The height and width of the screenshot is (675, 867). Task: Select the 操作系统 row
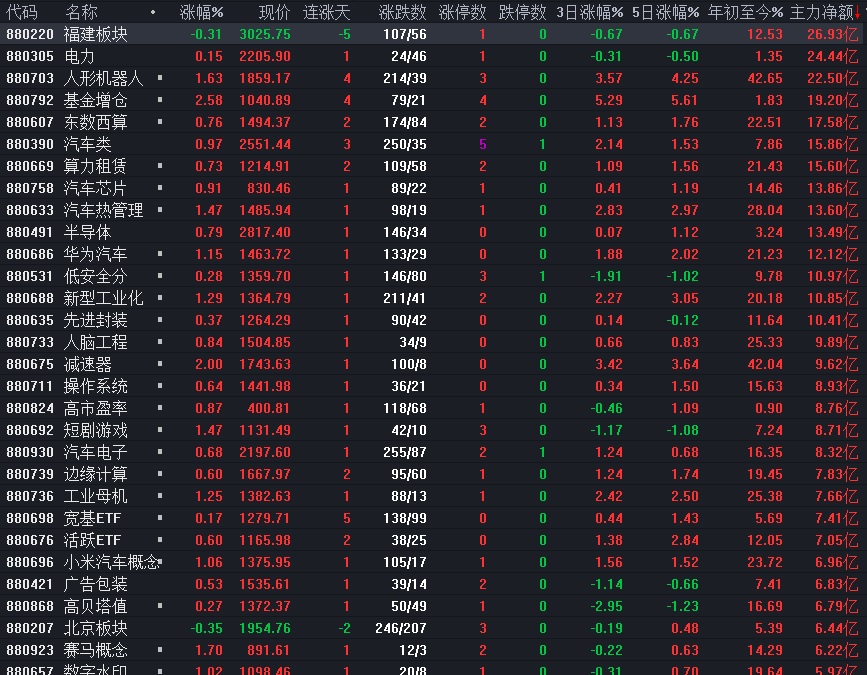coord(434,386)
